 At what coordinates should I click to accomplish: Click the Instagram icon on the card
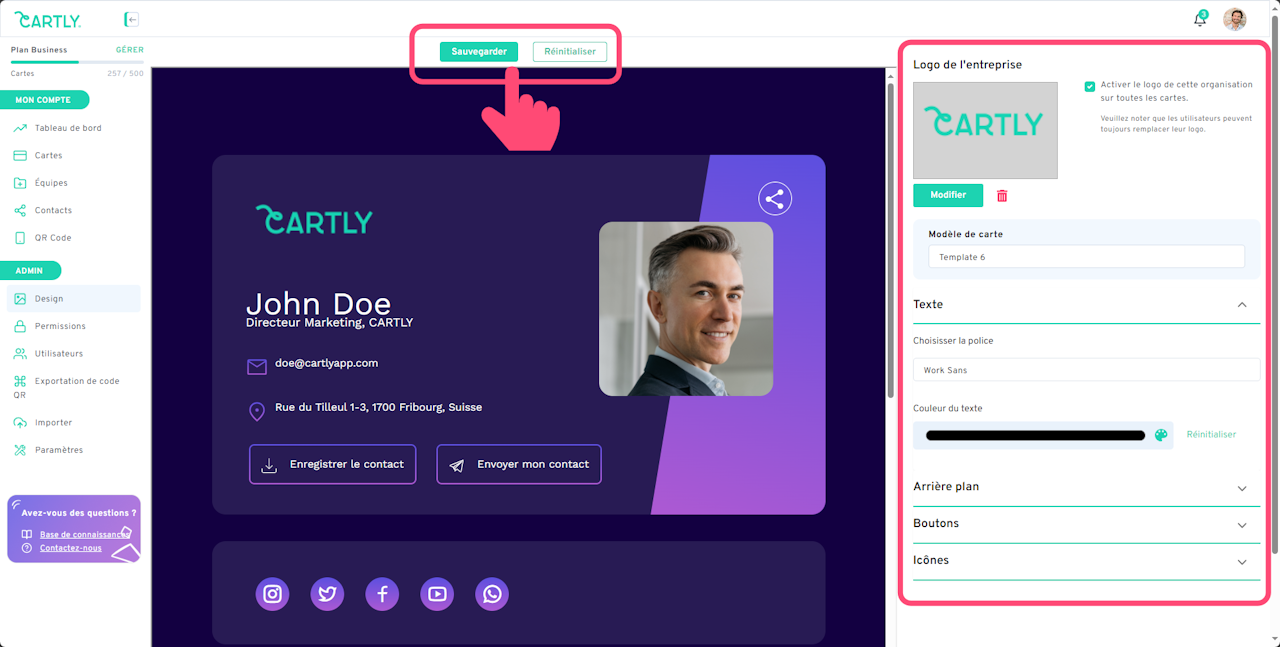(272, 594)
